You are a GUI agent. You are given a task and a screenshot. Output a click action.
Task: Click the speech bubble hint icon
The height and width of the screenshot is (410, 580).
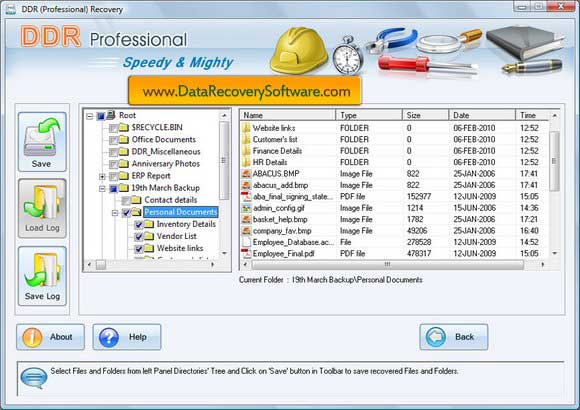tap(34, 378)
